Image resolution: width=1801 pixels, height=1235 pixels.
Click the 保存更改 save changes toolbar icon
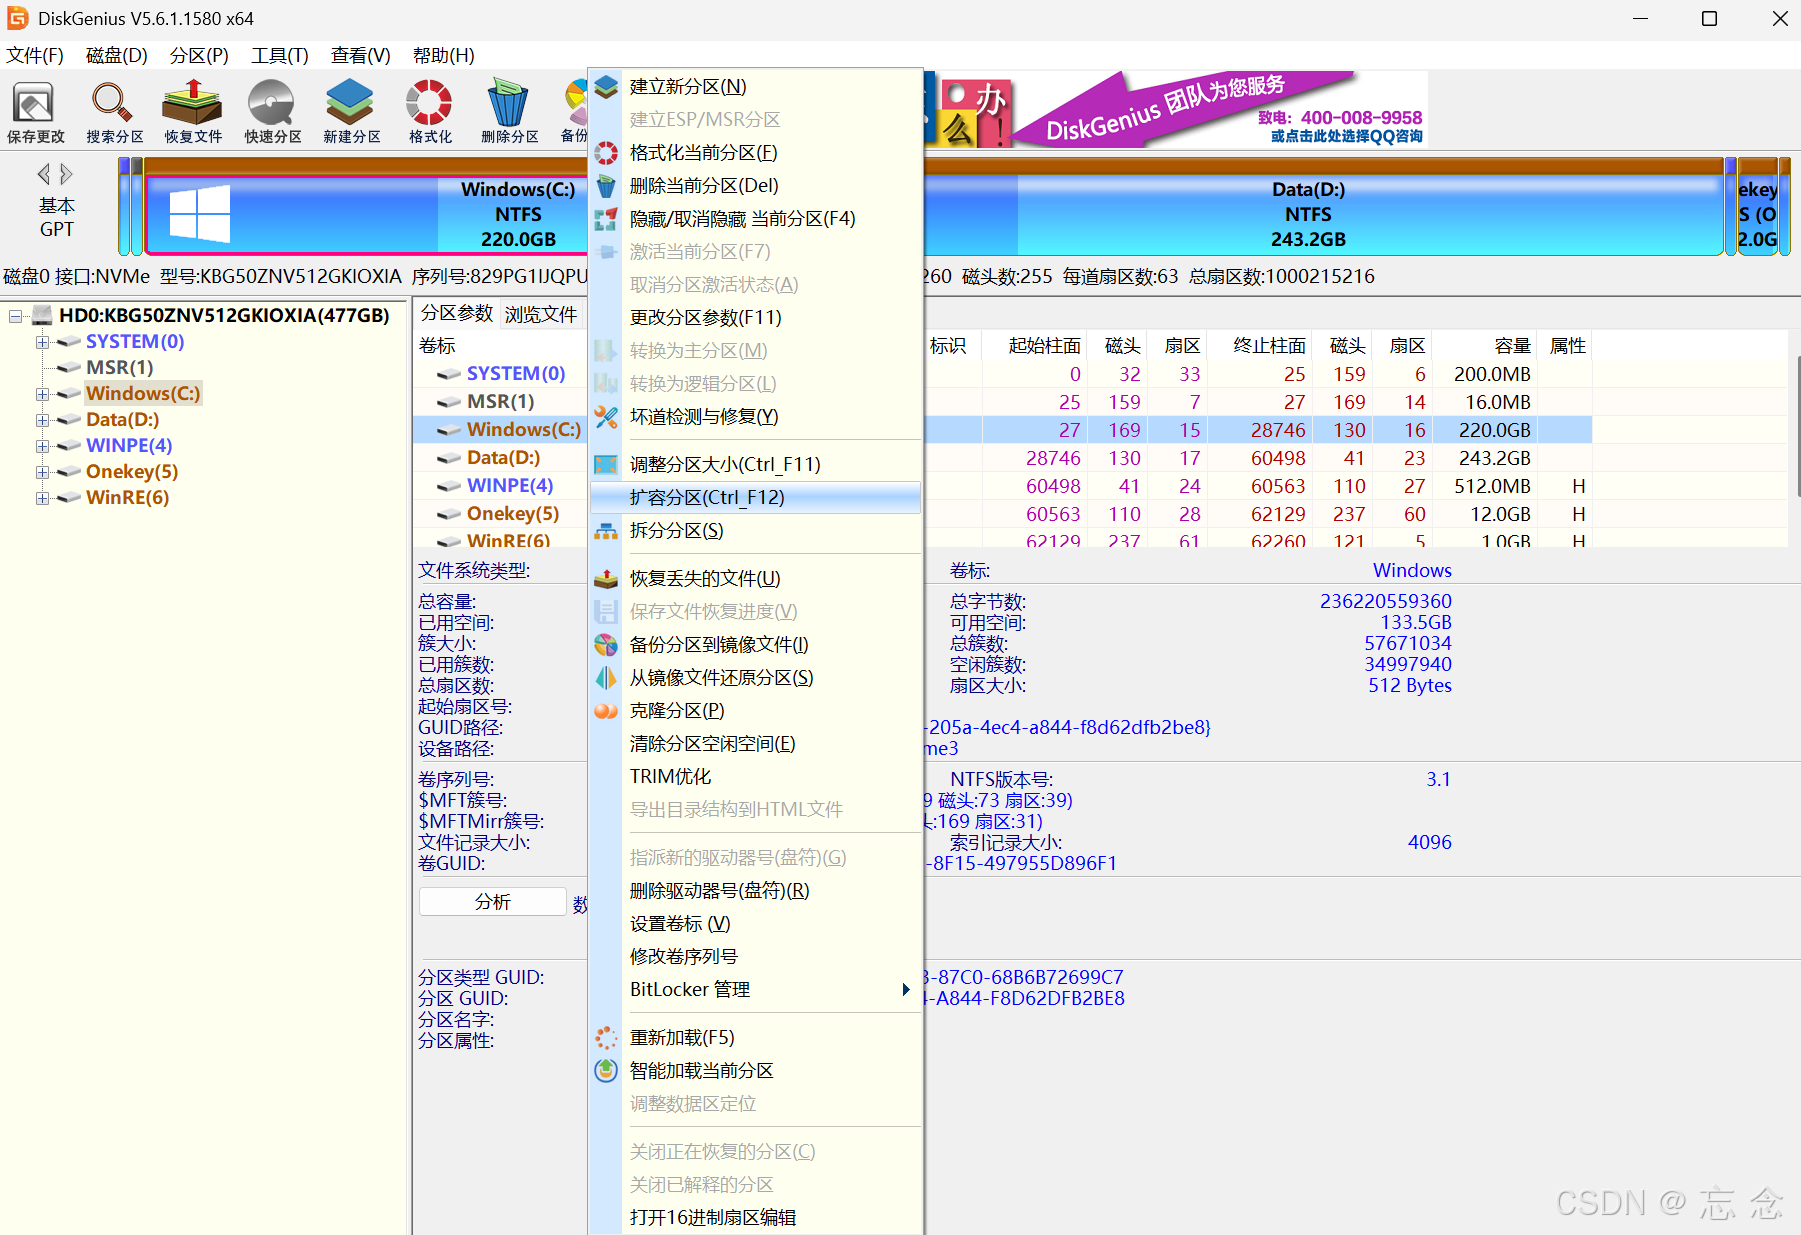pos(35,111)
